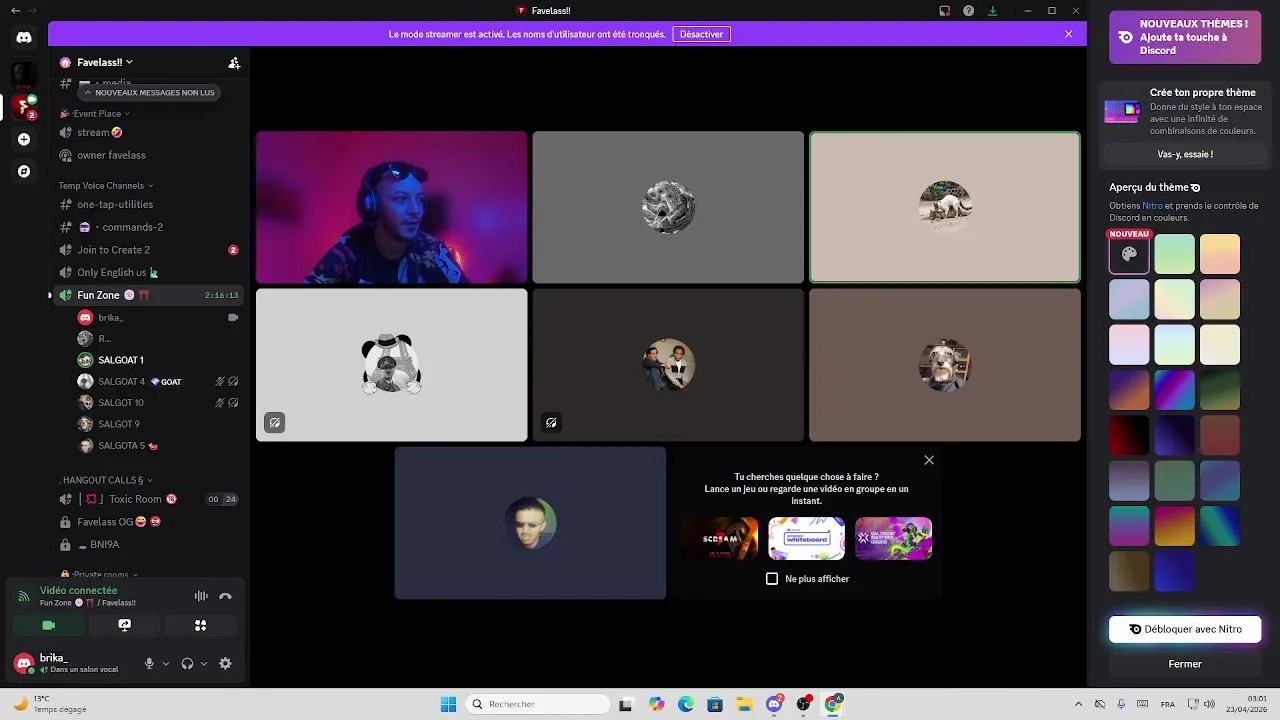The image size is (1280, 720).
Task: Open the commands-2 channel
Action: pyautogui.click(x=149, y=227)
